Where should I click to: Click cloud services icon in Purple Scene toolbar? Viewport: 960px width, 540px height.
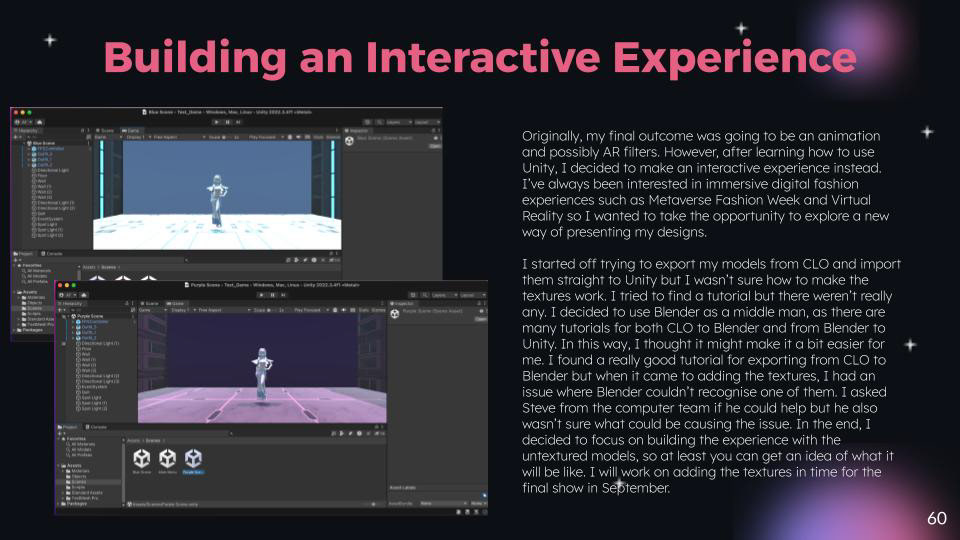84,295
